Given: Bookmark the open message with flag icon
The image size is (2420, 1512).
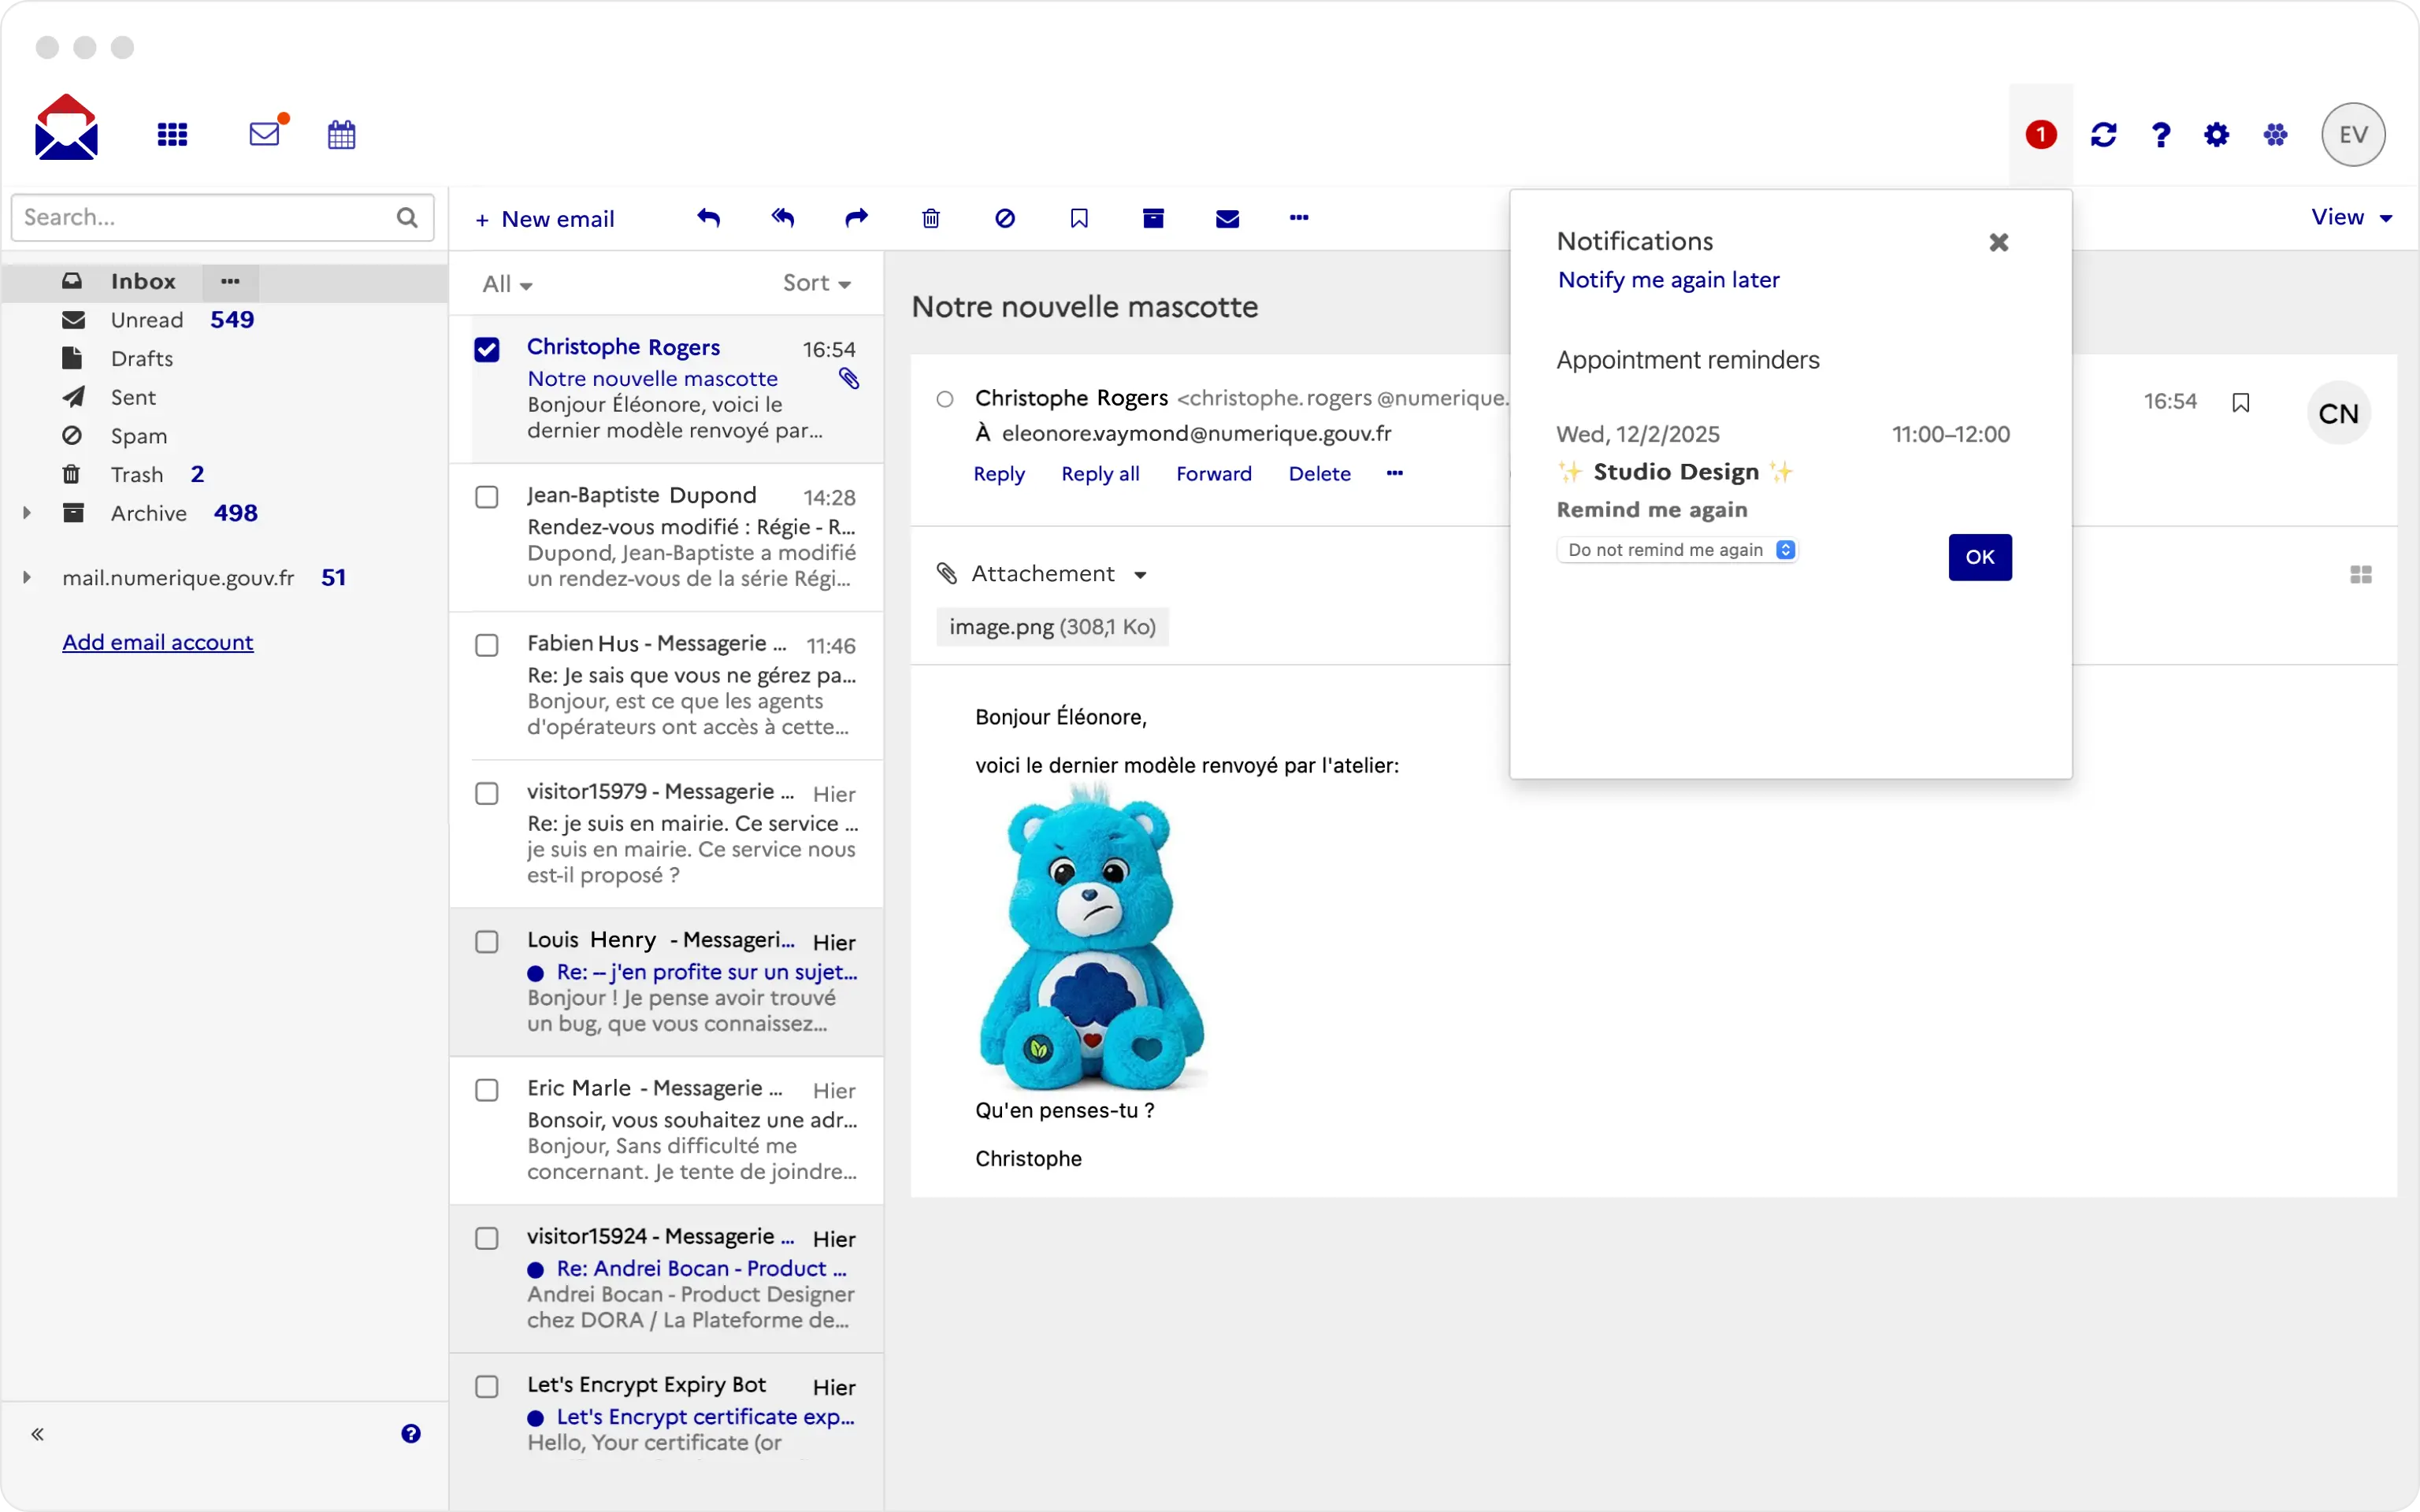Looking at the screenshot, I should 2240,402.
